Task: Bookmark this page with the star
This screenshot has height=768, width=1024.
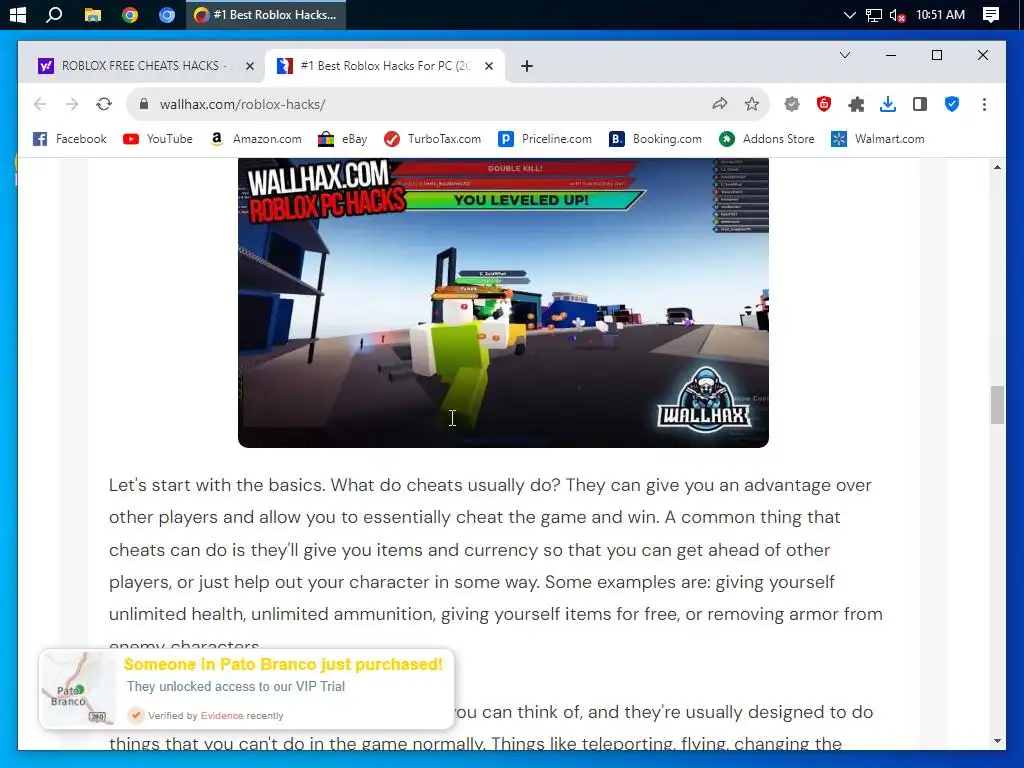Action: (x=752, y=104)
